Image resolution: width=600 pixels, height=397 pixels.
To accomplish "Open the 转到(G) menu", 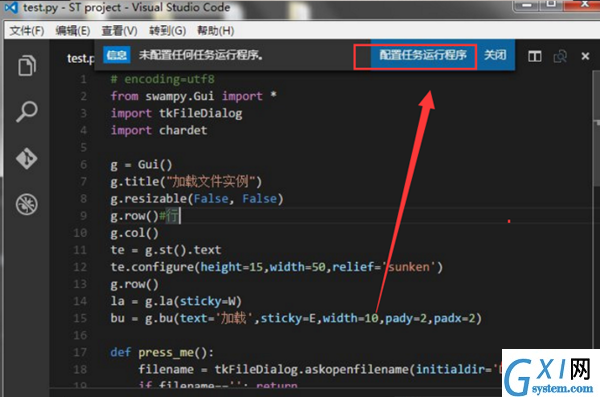I will click(167, 31).
